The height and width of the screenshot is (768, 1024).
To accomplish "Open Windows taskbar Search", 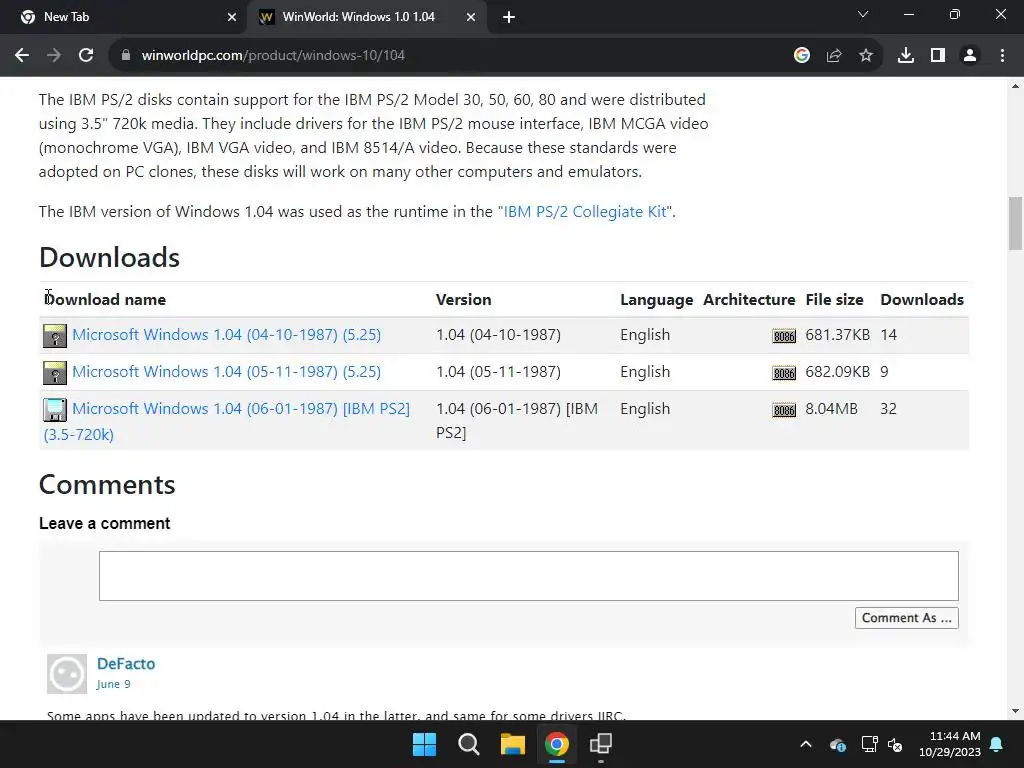I will click(x=468, y=744).
